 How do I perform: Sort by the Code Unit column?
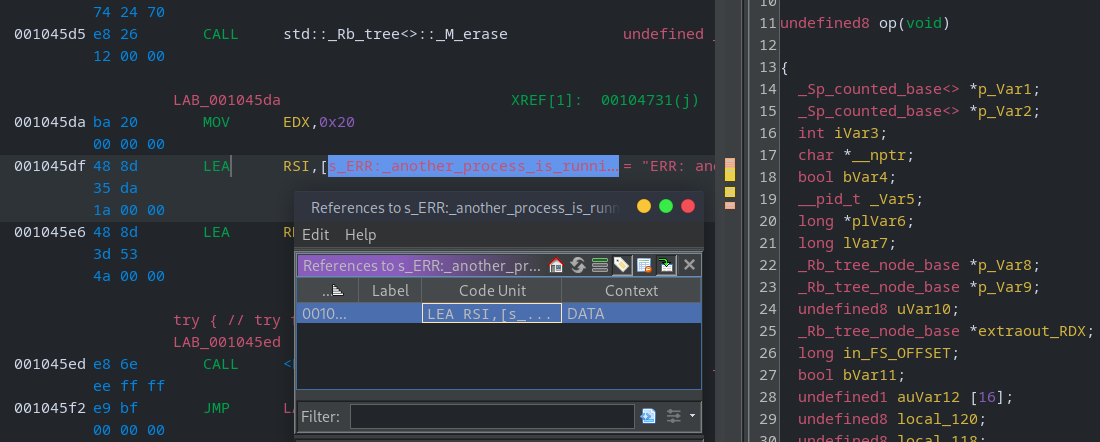(x=492, y=290)
